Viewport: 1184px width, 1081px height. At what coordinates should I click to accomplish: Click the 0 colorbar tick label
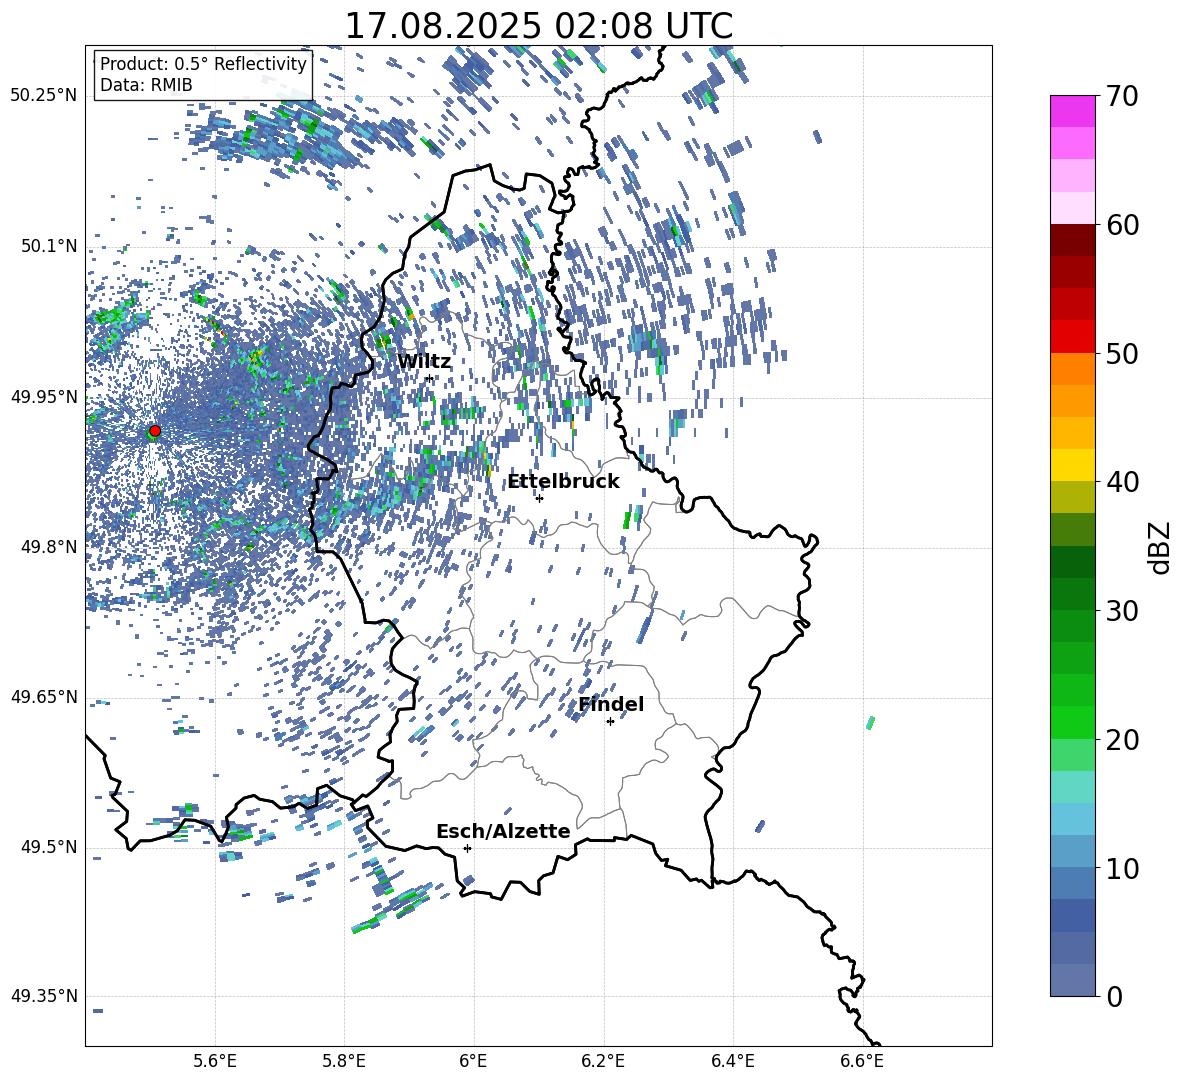point(1115,996)
